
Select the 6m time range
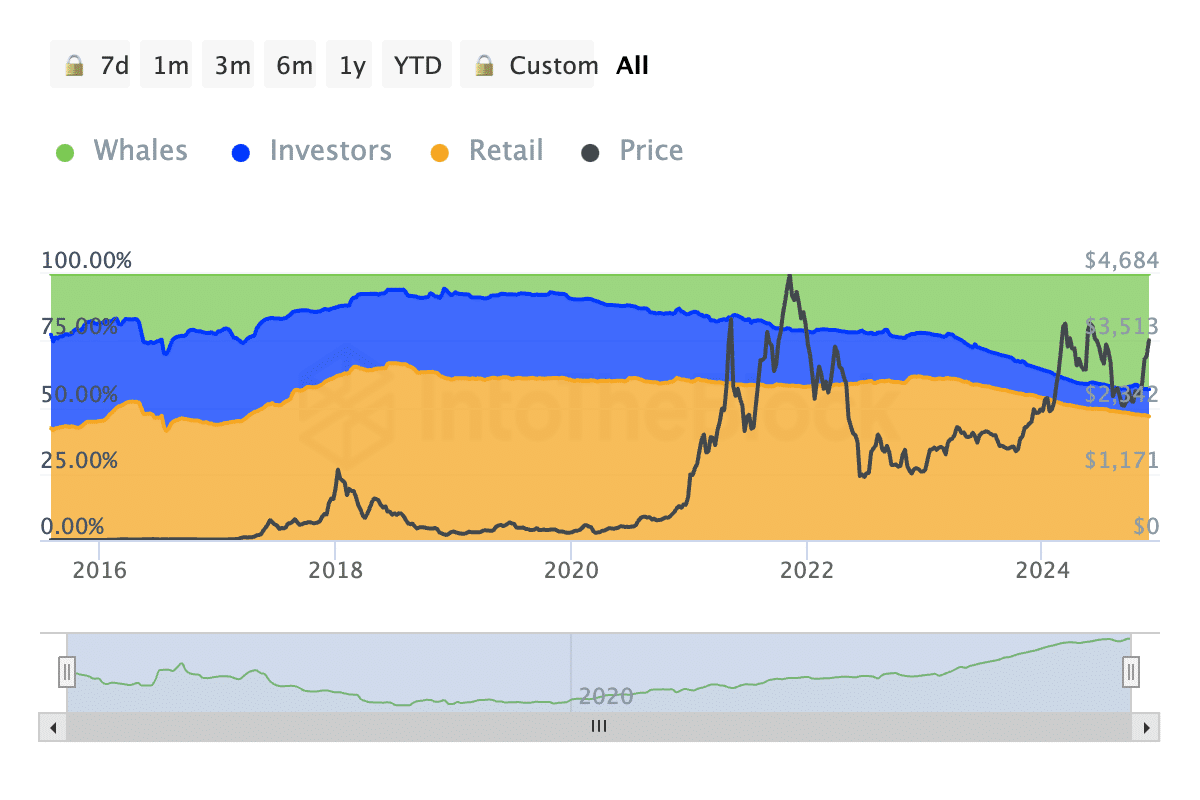coord(290,64)
